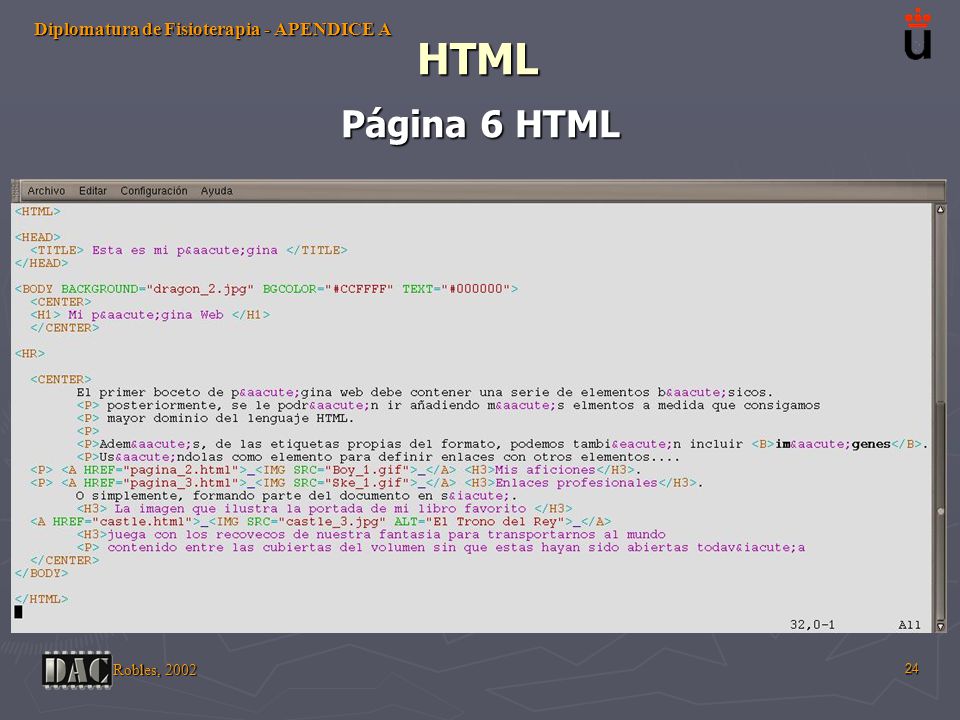Image resolution: width=960 pixels, height=720 pixels.
Task: Click cursor position indicator '32,0-1'
Action: (x=812, y=624)
